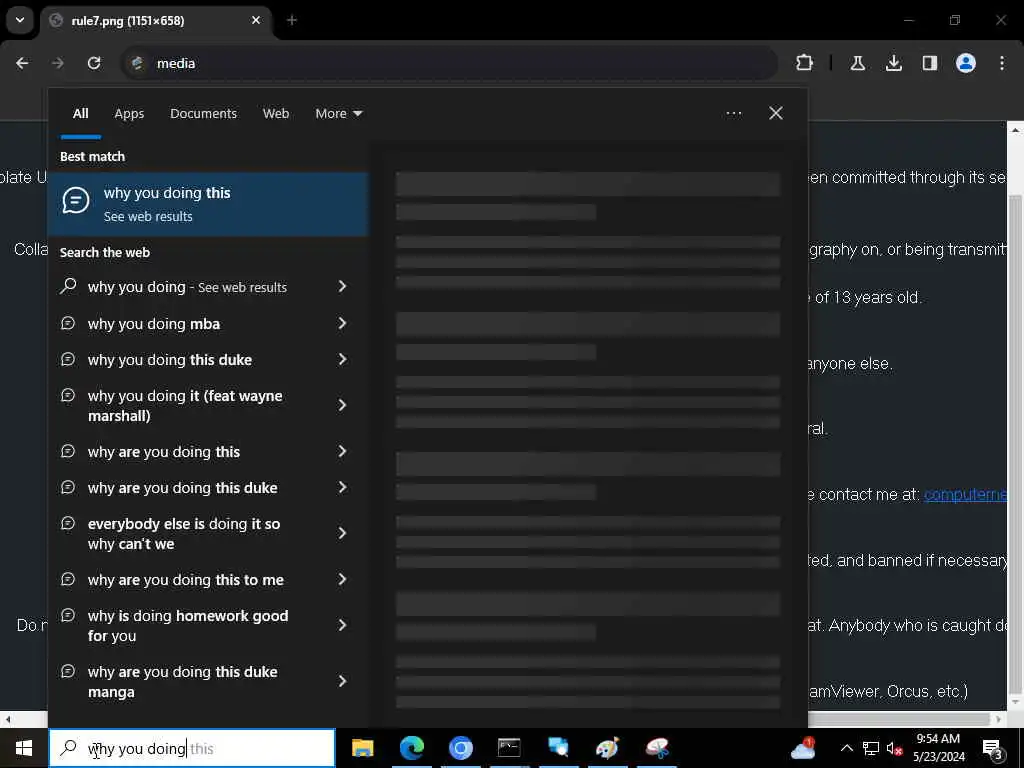
Task: Open the browser extensions puzzle icon
Action: pyautogui.click(x=805, y=63)
